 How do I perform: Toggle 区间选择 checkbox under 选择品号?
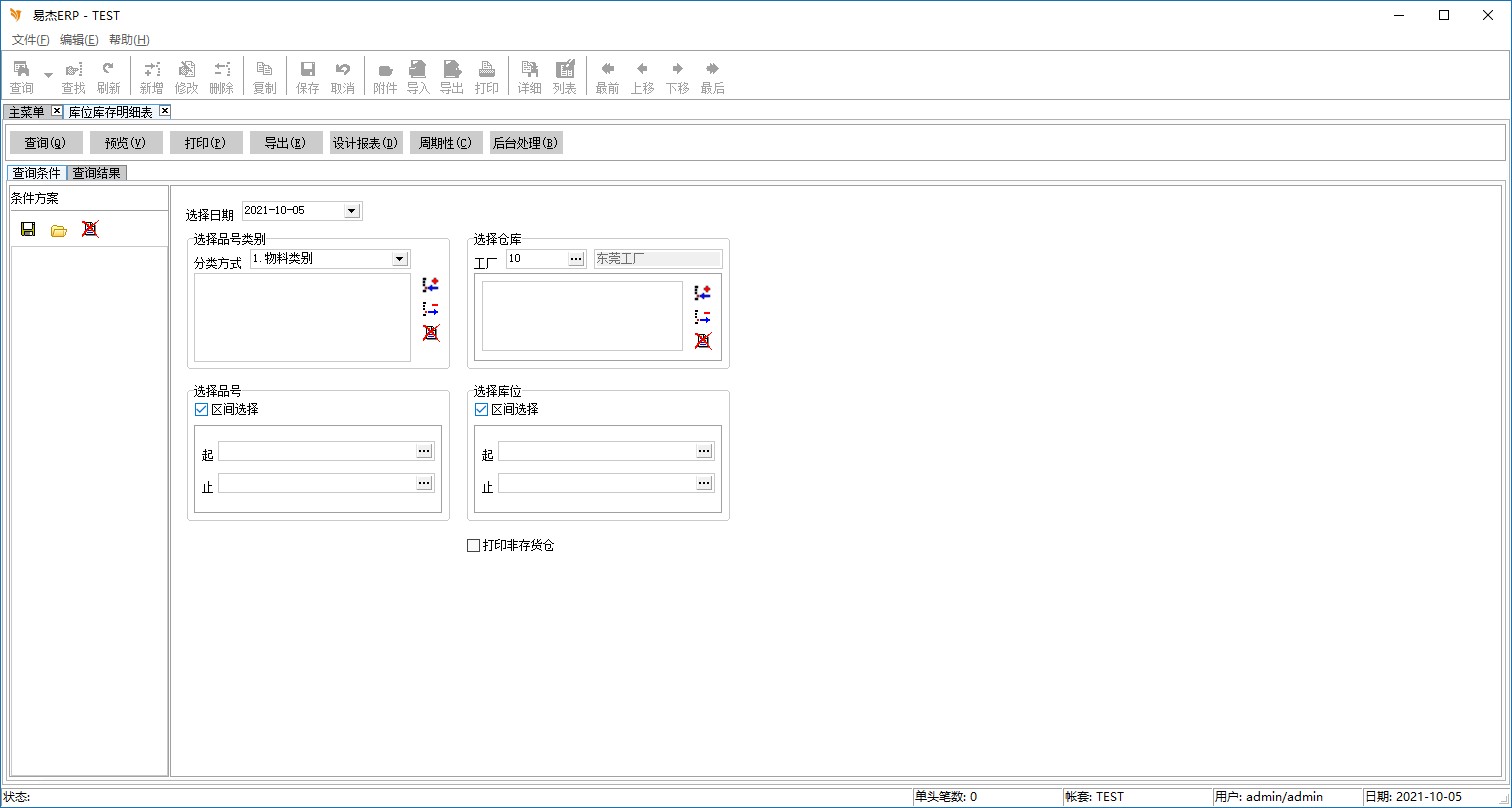coord(201,409)
